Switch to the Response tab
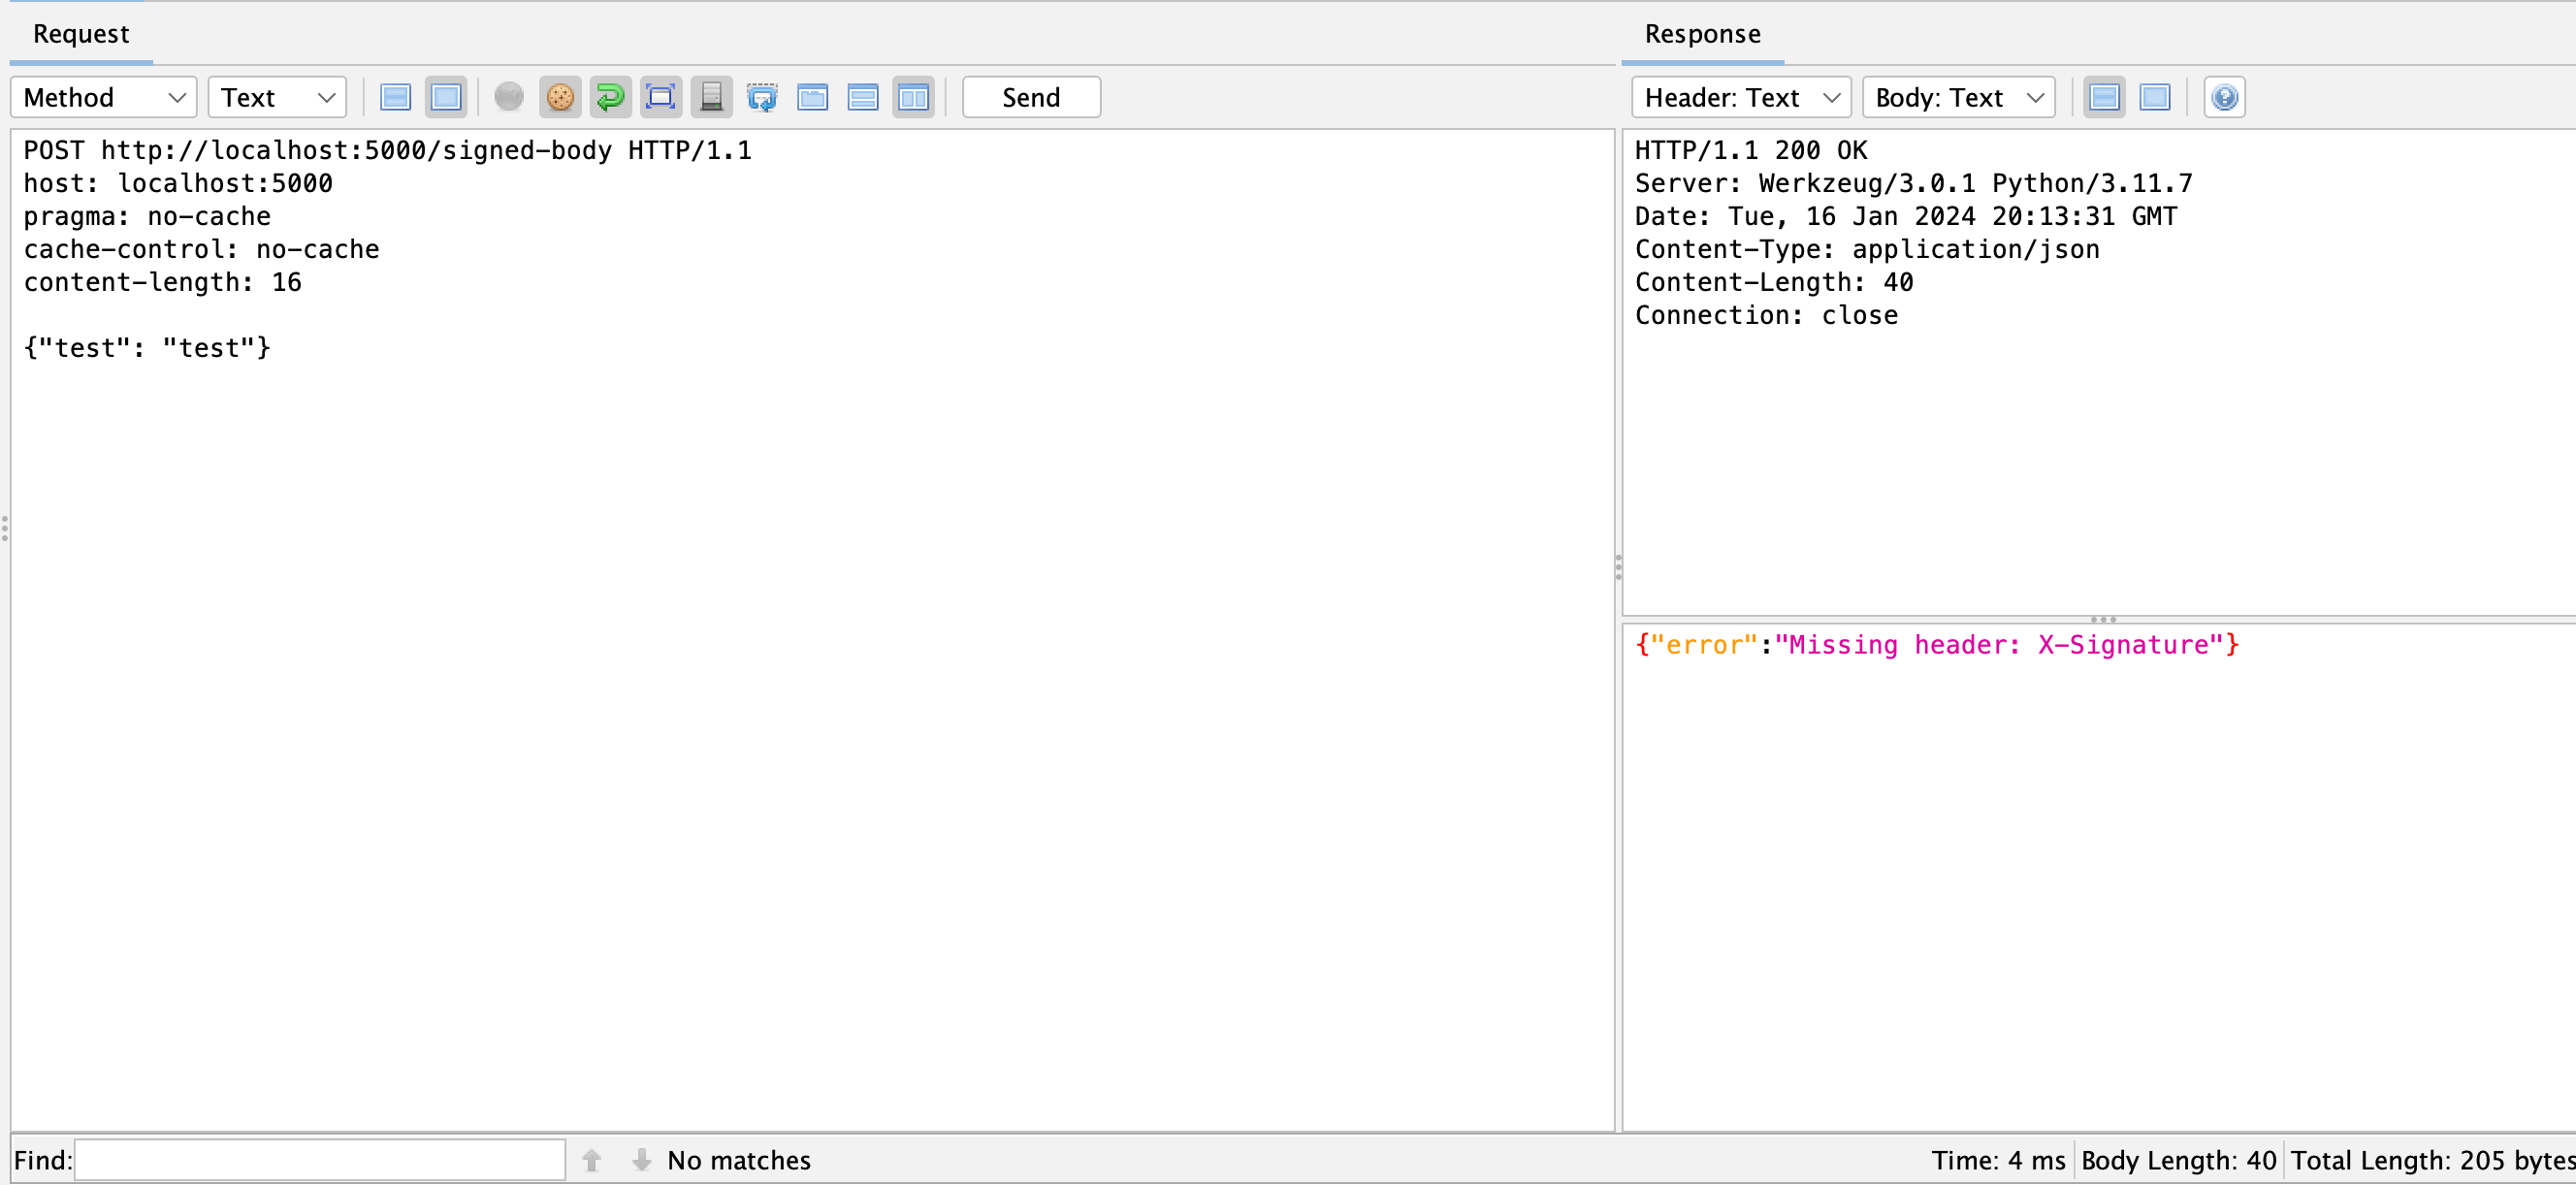Viewport: 2576px width, 1185px height. click(x=1702, y=34)
